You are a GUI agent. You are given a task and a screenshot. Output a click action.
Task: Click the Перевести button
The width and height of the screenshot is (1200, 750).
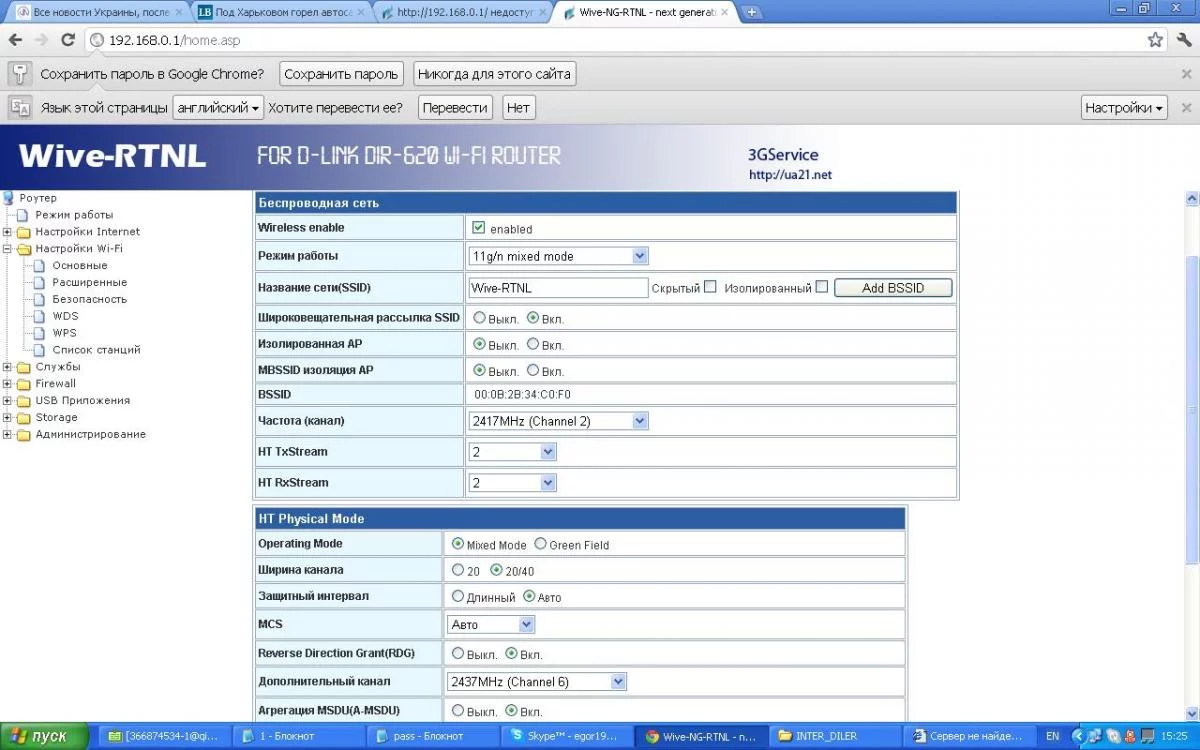(x=455, y=107)
